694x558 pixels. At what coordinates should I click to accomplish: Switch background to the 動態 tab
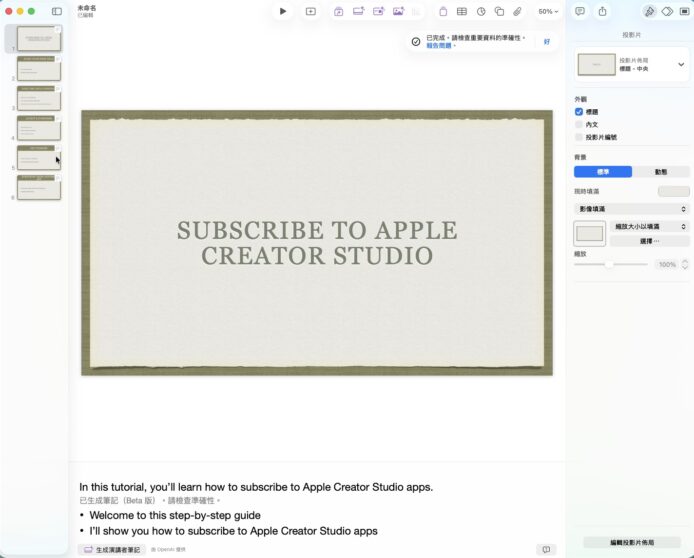click(x=660, y=172)
